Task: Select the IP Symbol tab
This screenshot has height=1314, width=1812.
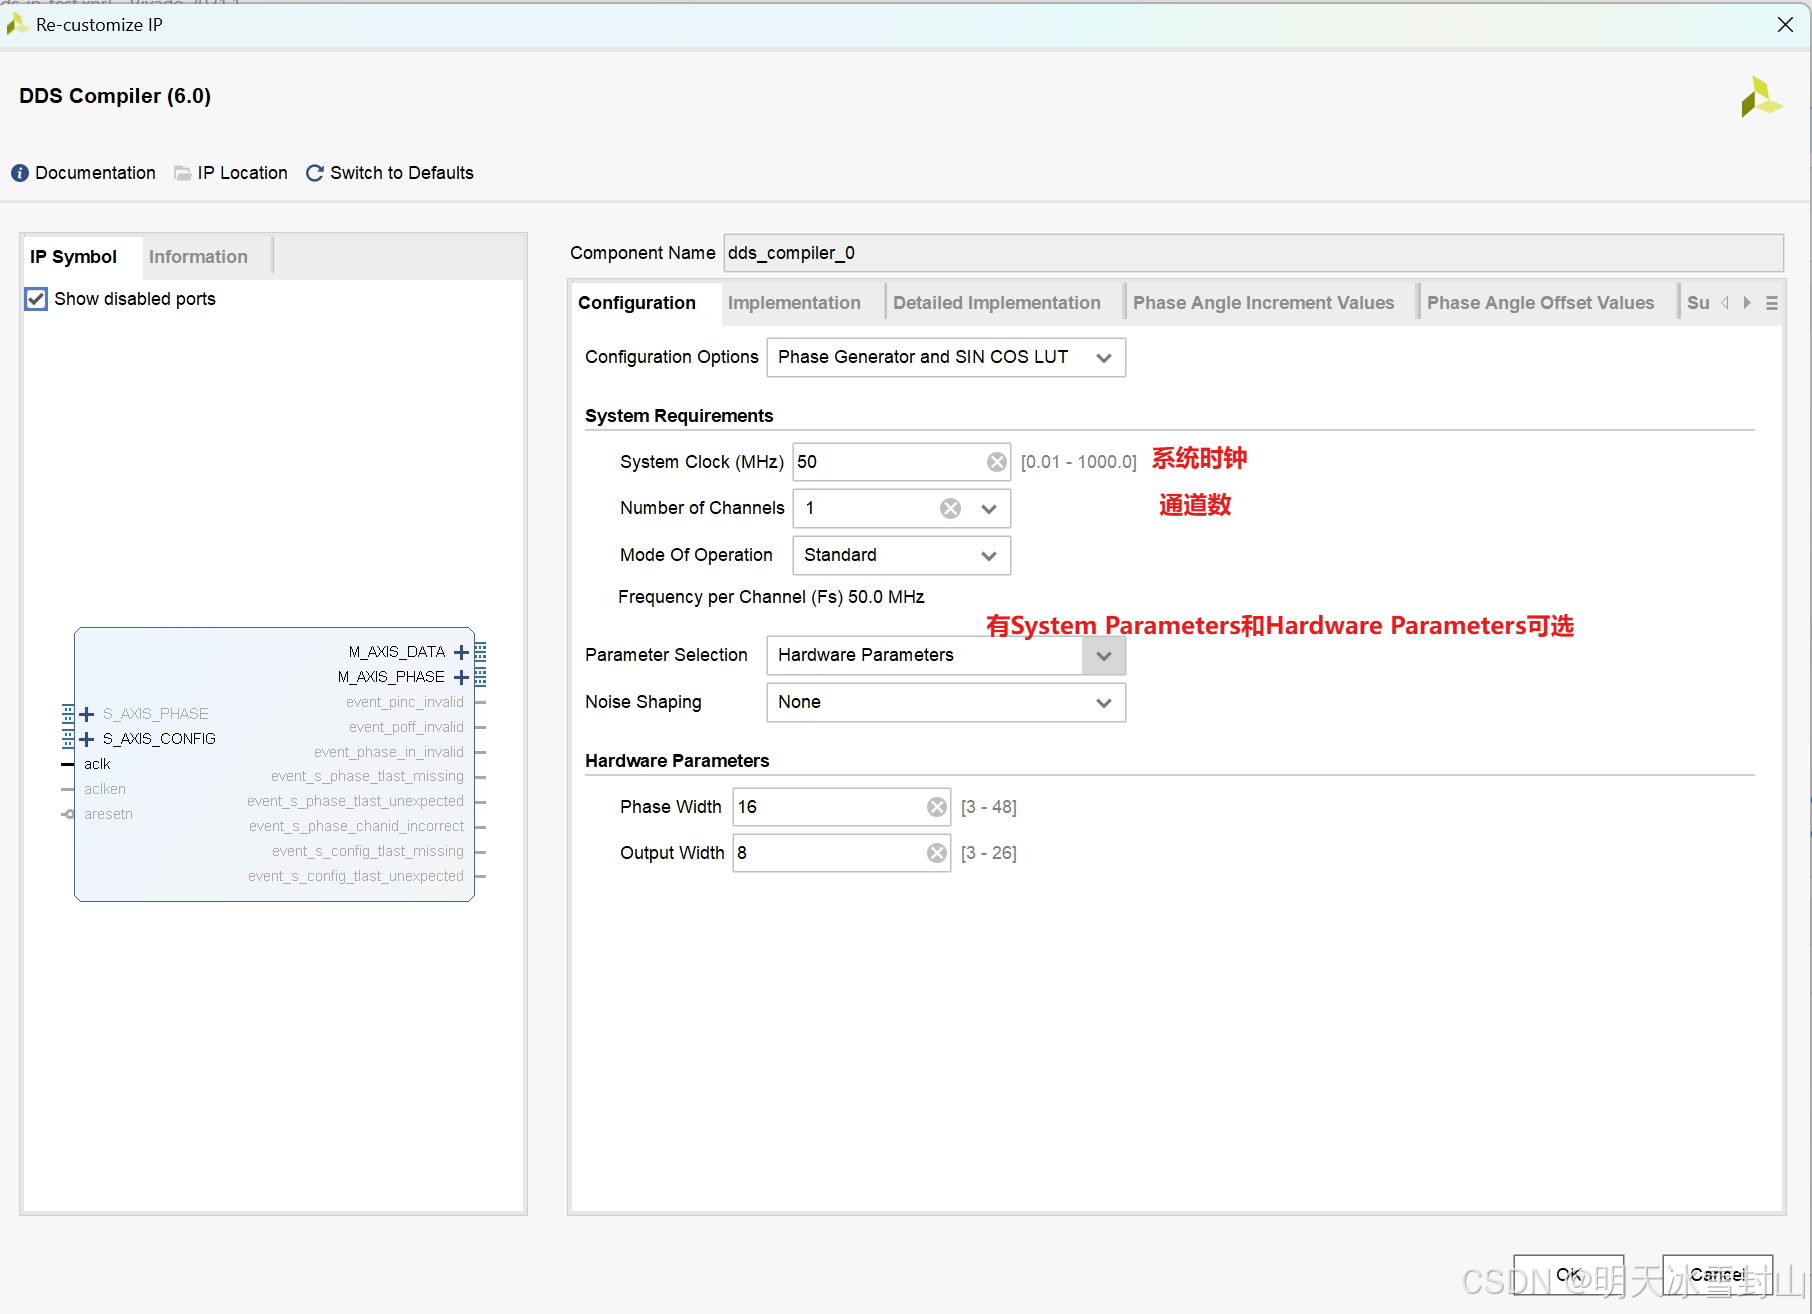Action: coord(74,257)
